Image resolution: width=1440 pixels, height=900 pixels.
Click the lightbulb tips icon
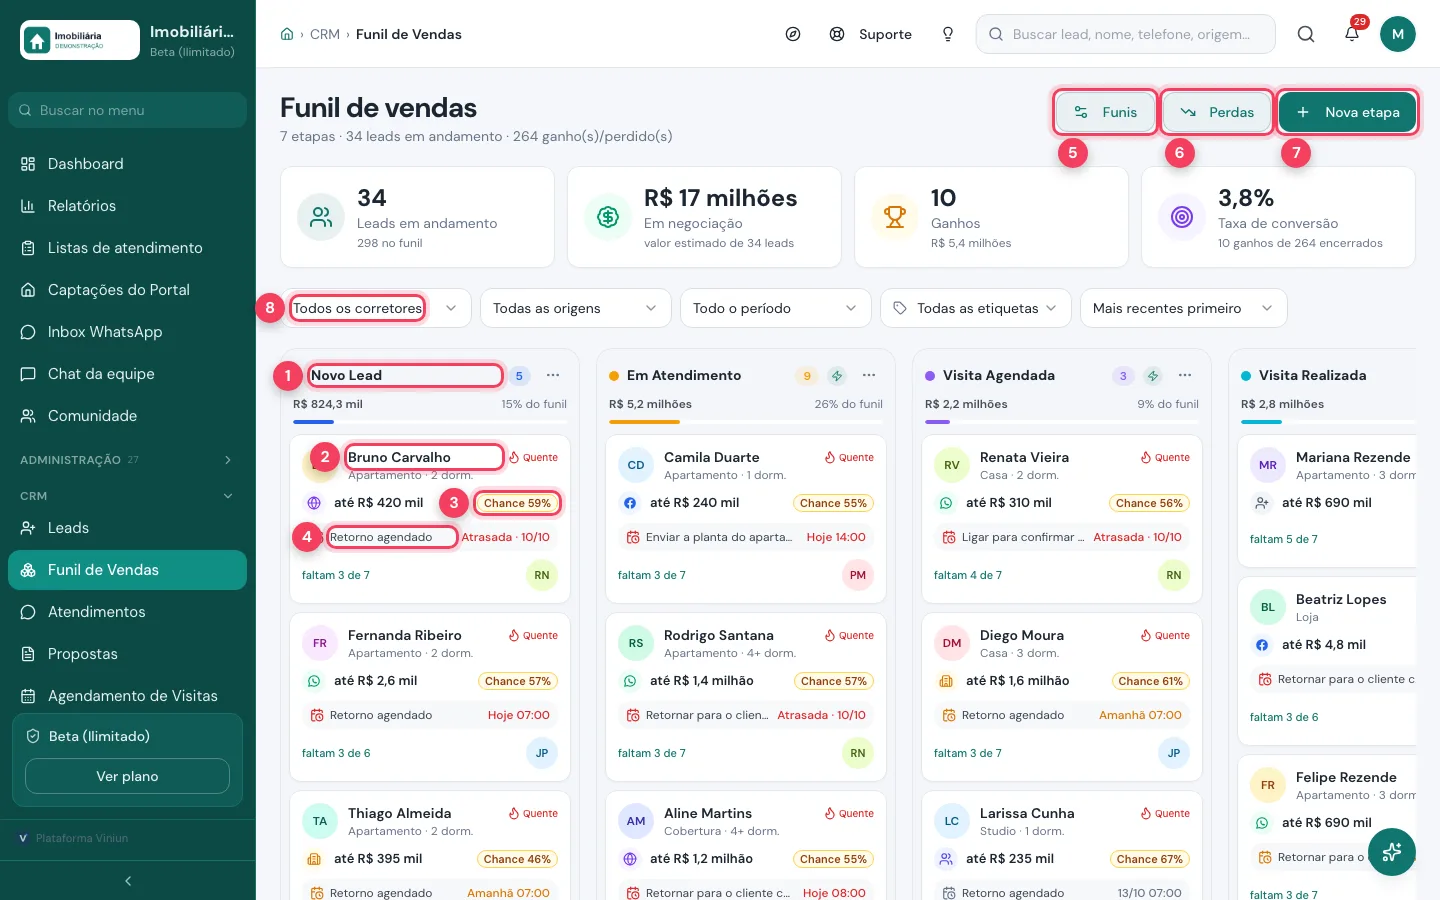[x=948, y=34]
